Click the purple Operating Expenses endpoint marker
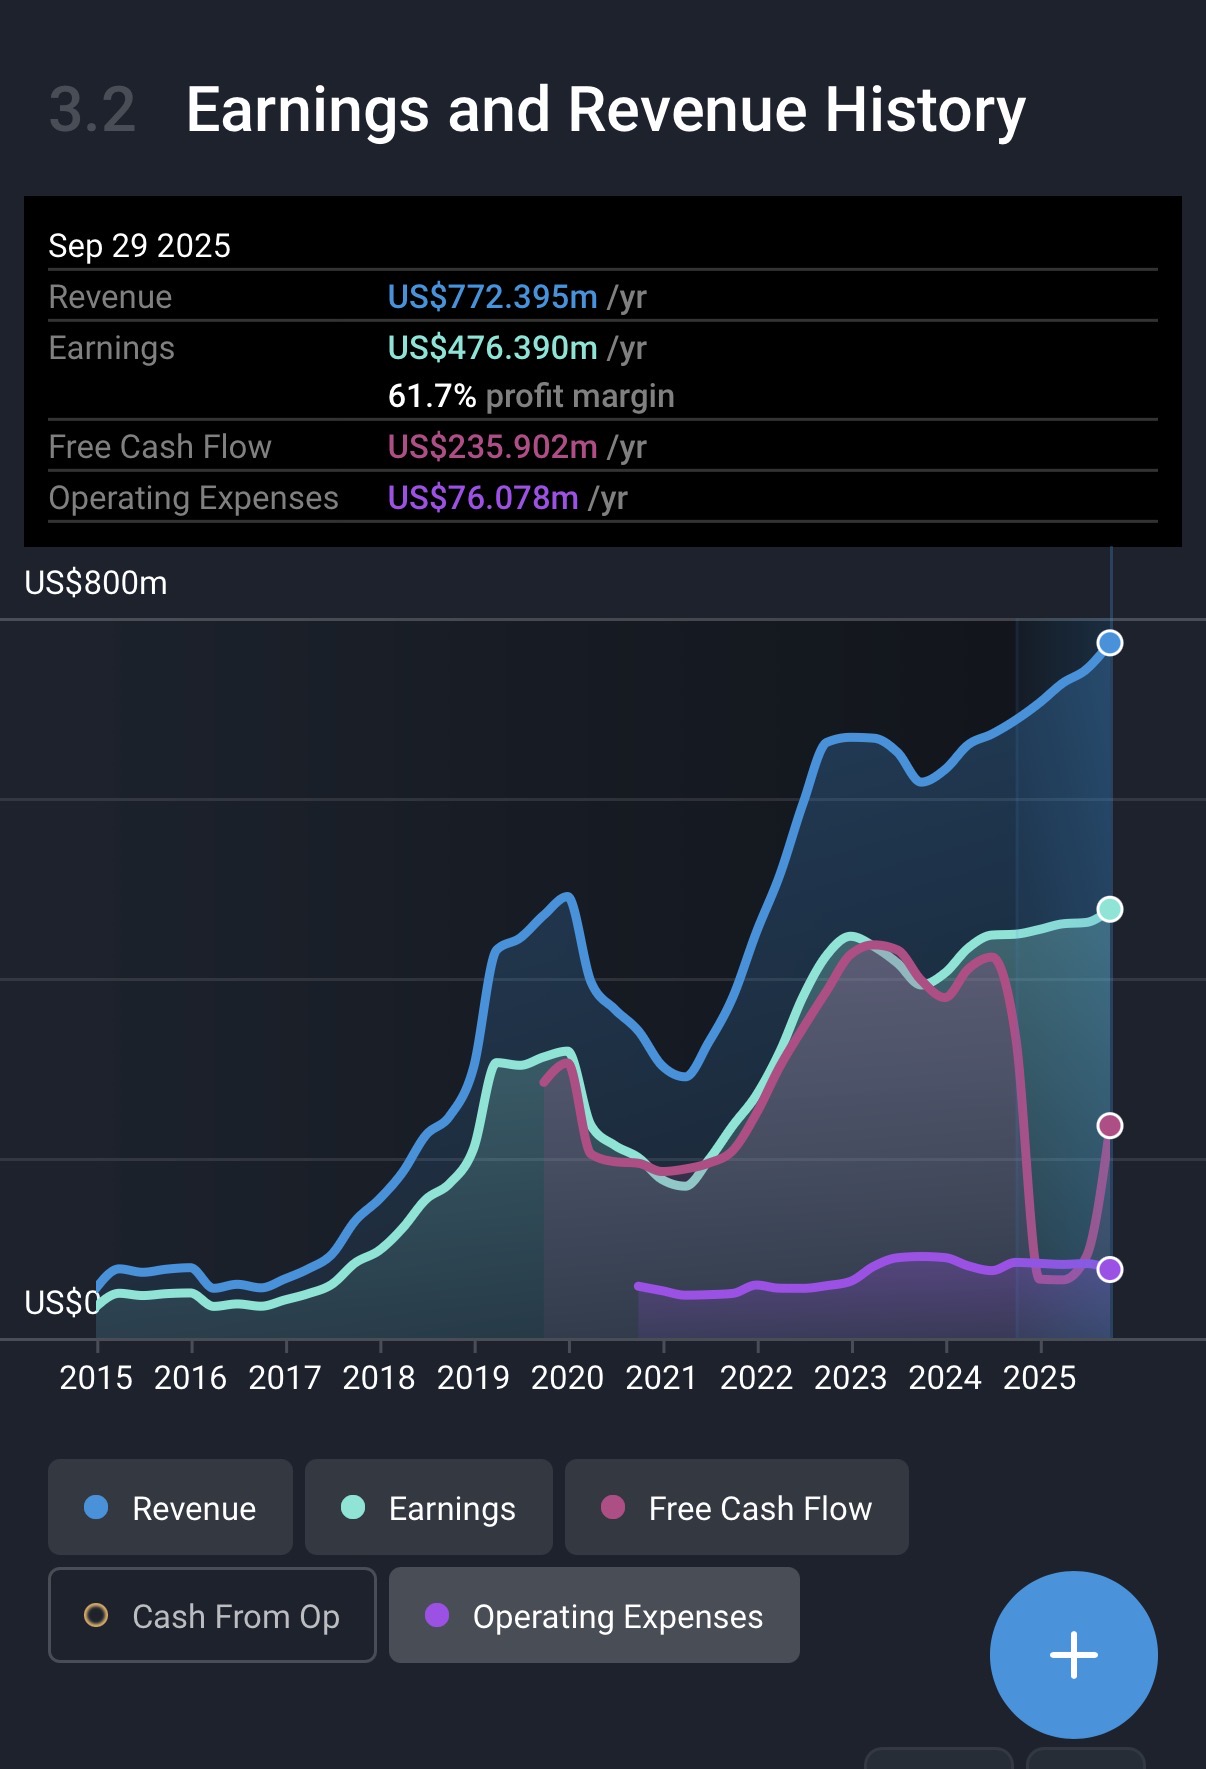Viewport: 1206px width, 1769px height. click(1109, 1269)
